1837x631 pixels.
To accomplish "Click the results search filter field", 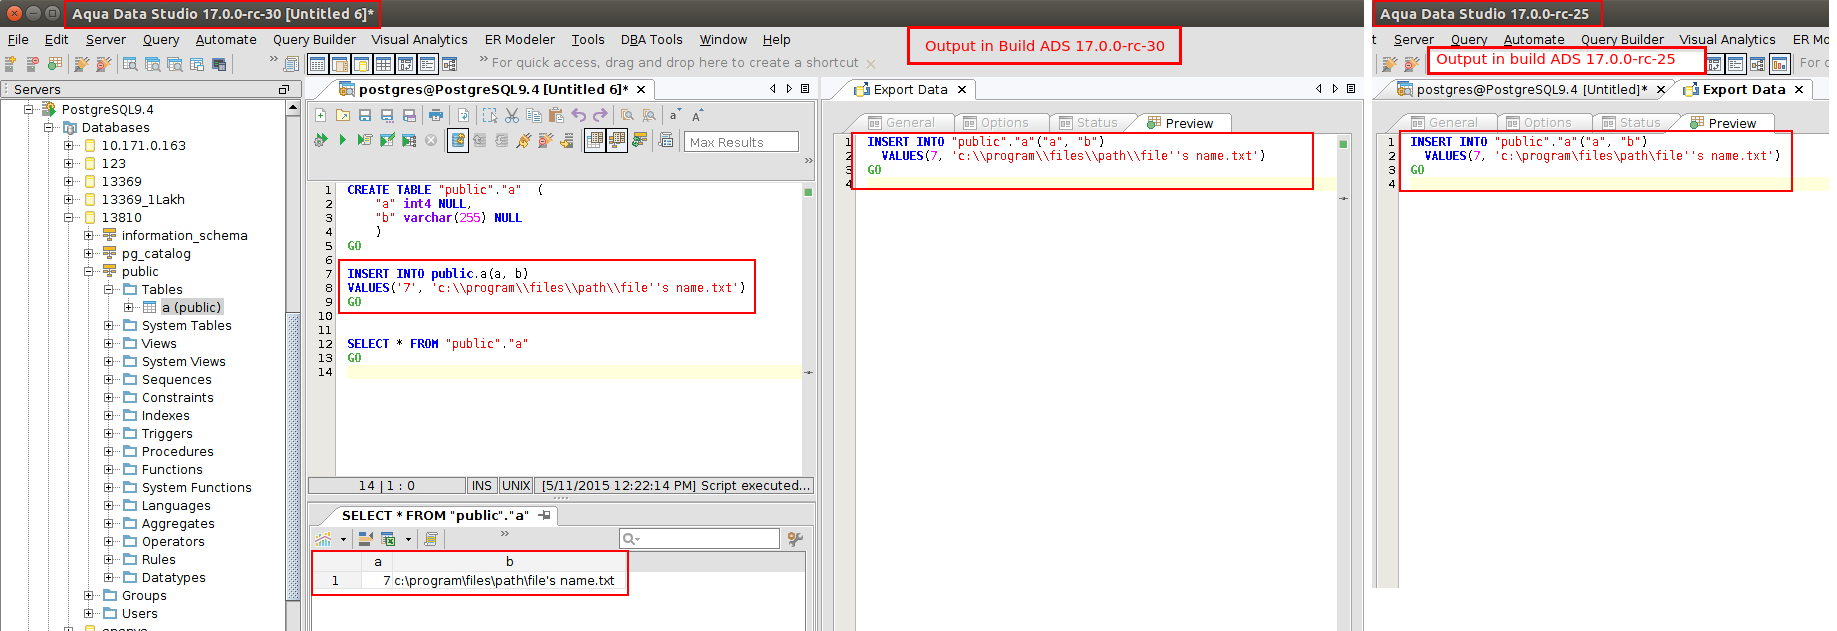I will click(x=699, y=539).
